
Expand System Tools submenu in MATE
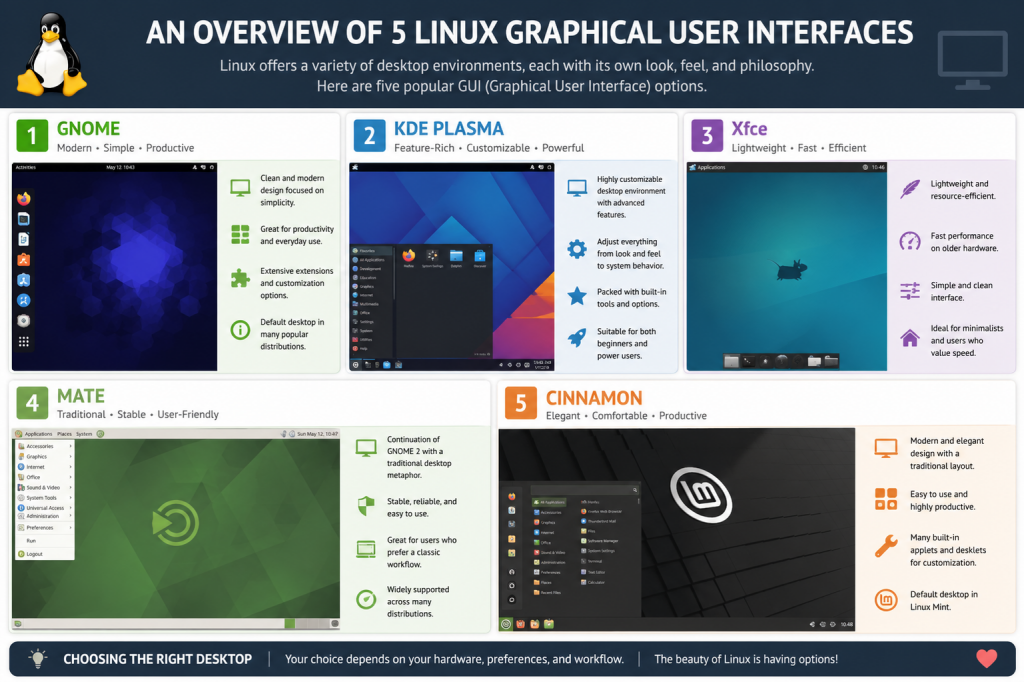coord(44,498)
